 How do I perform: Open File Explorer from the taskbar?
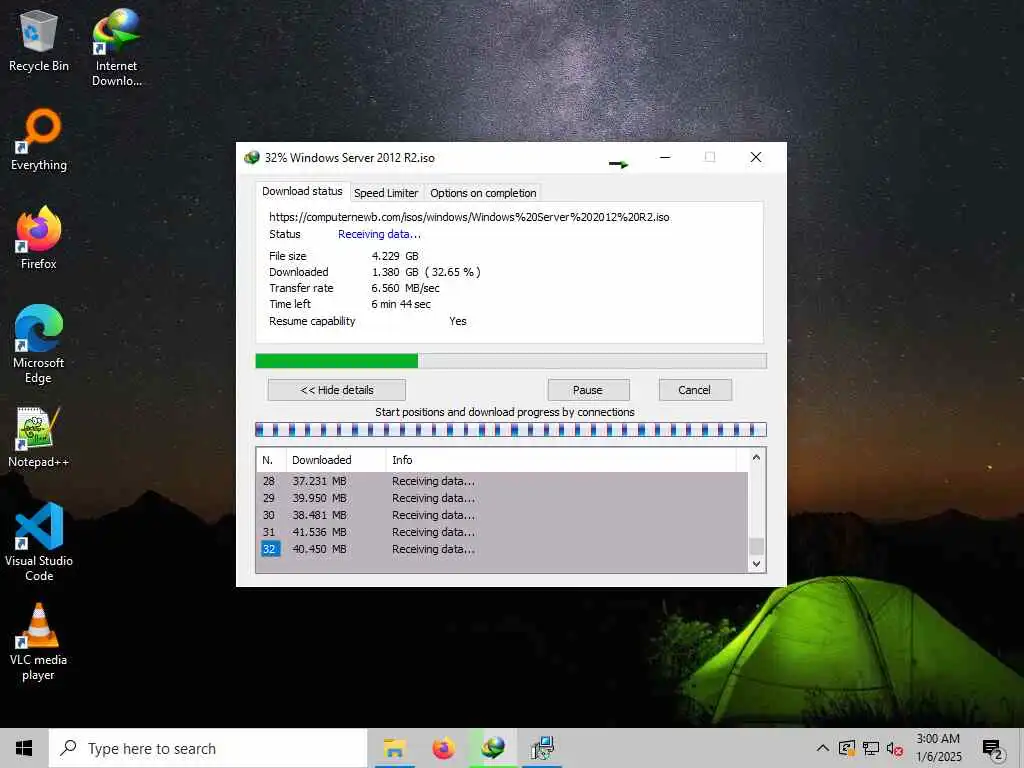[x=394, y=748]
